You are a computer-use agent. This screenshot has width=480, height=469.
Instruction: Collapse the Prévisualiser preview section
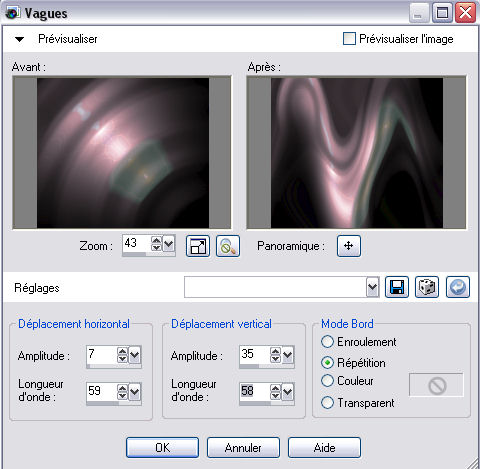[20, 39]
